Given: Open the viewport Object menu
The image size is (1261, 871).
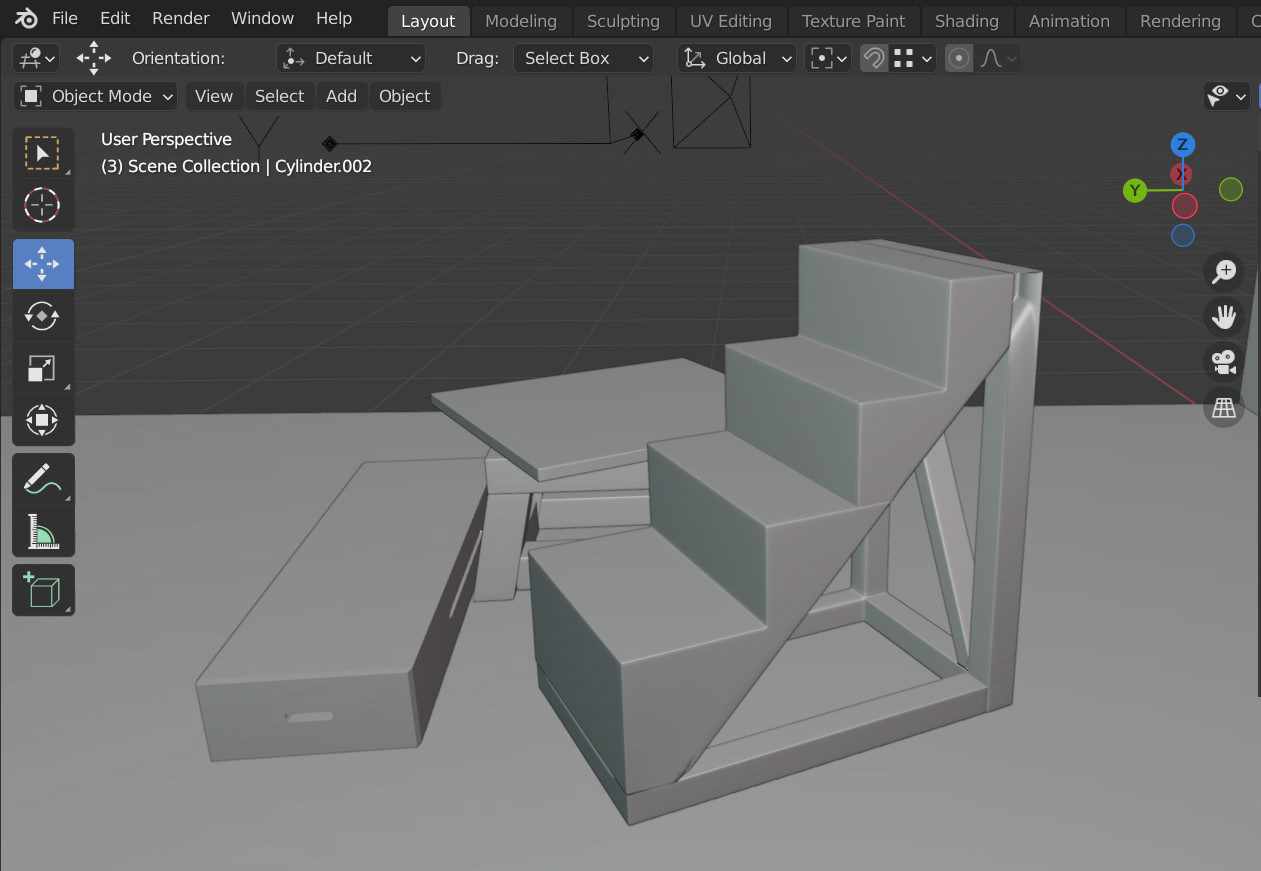Looking at the screenshot, I should tap(404, 96).
